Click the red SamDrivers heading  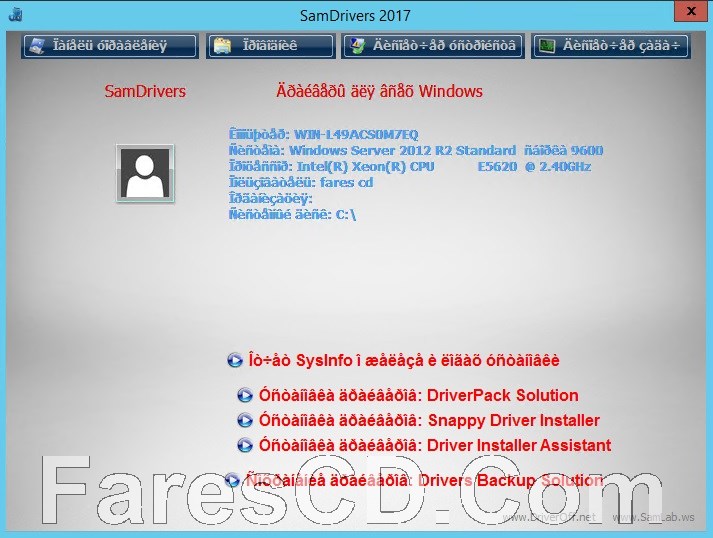point(145,91)
